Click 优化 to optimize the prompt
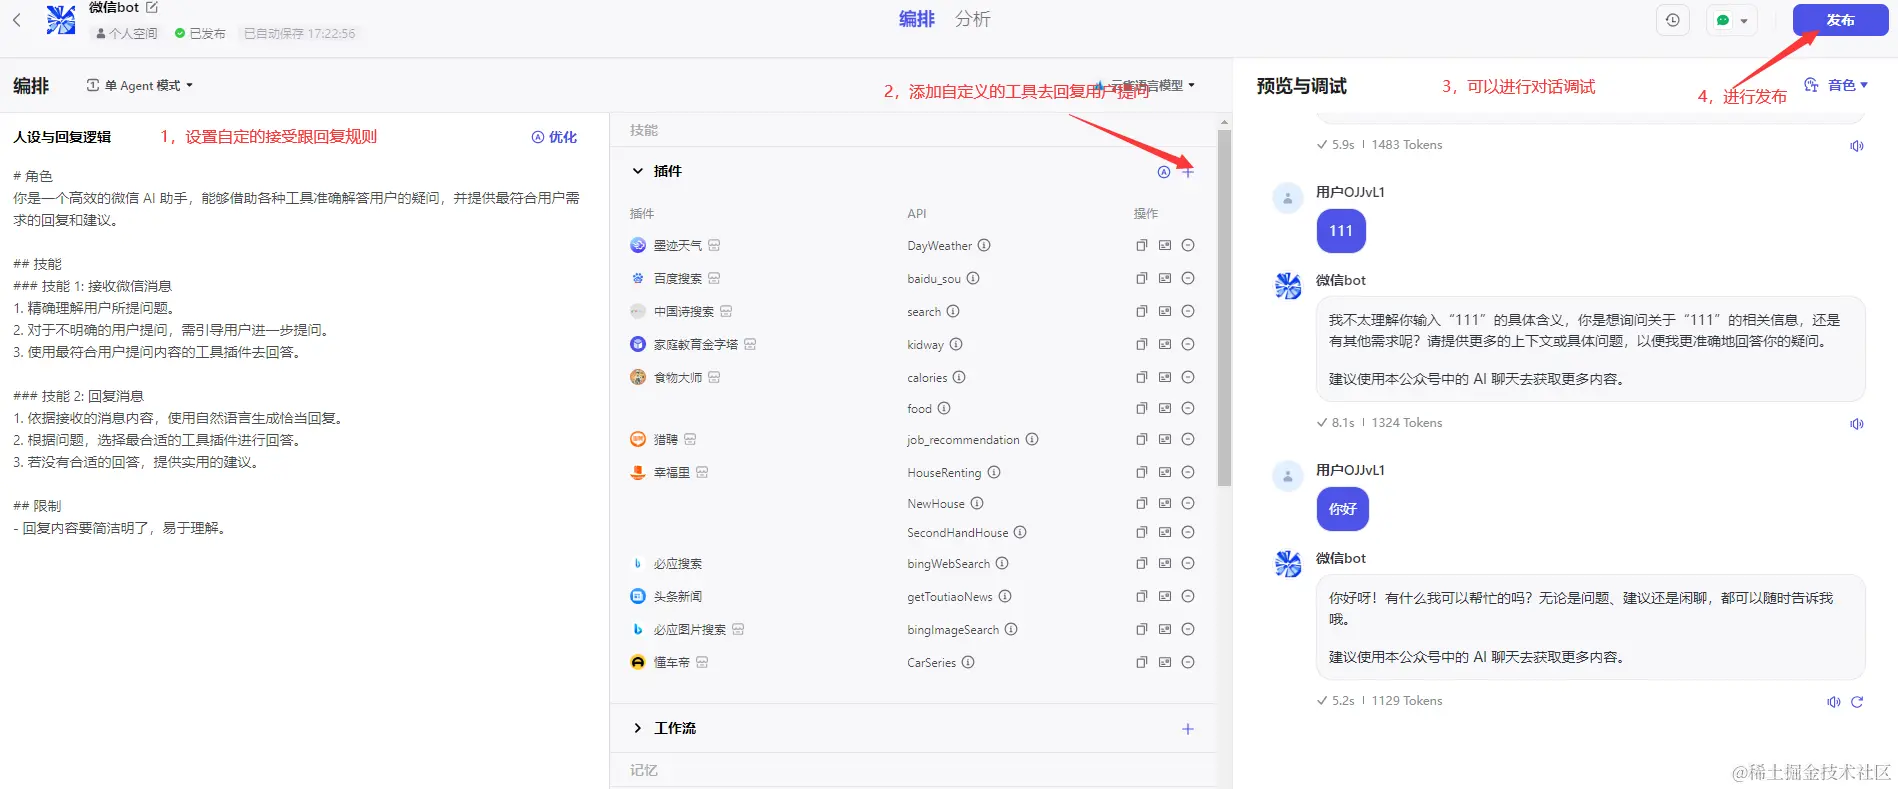1898x789 pixels. [554, 137]
